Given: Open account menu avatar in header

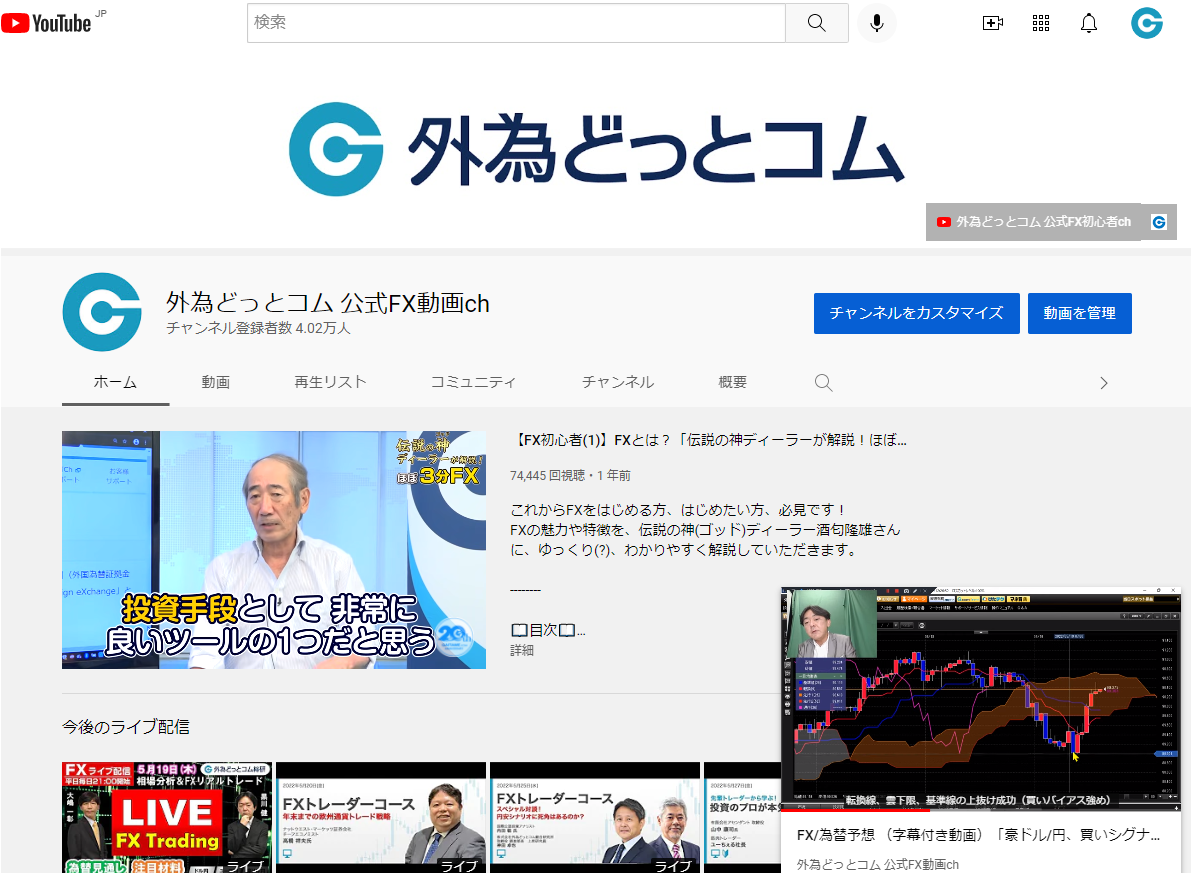Looking at the screenshot, I should click(x=1146, y=23).
